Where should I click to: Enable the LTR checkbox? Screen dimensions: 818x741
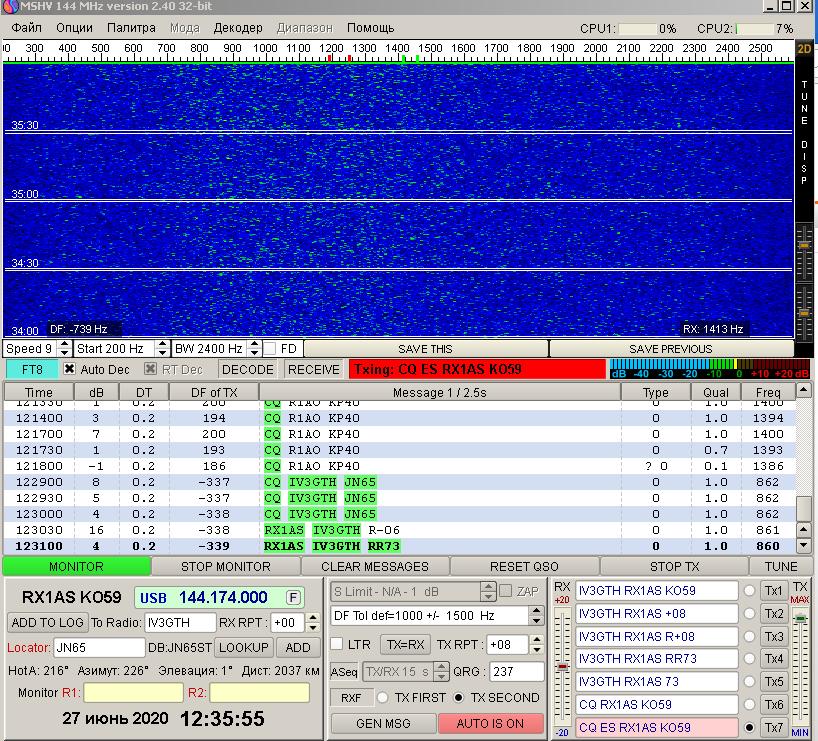point(337,644)
